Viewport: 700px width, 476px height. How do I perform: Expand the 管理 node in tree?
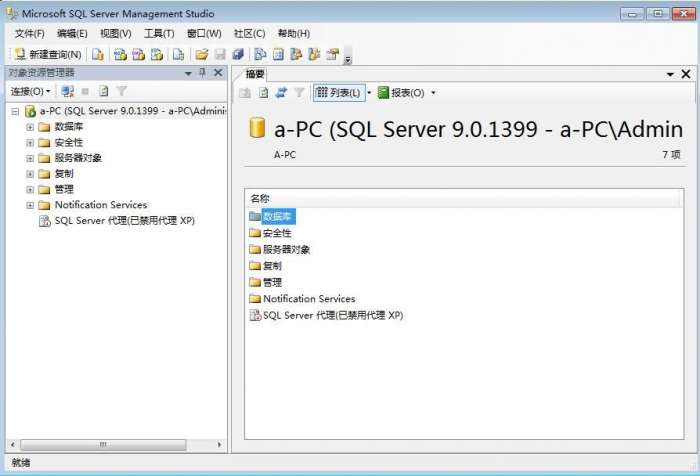click(30, 190)
